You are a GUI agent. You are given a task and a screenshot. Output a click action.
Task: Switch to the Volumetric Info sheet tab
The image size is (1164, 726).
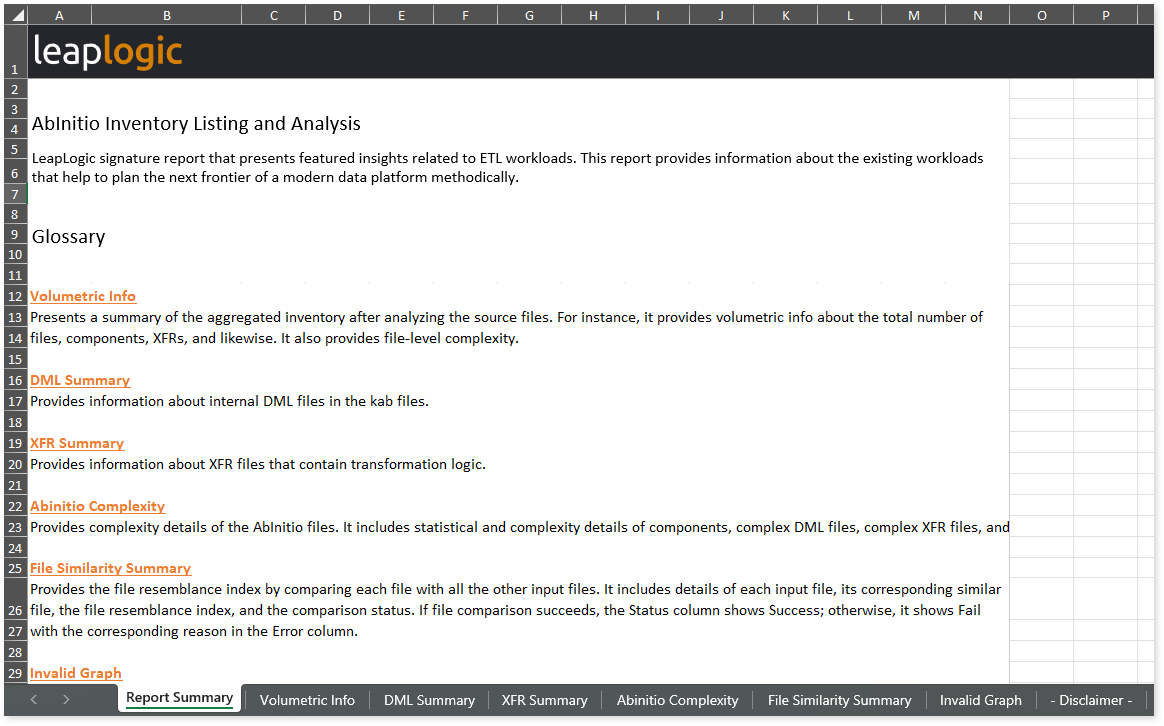[307, 700]
